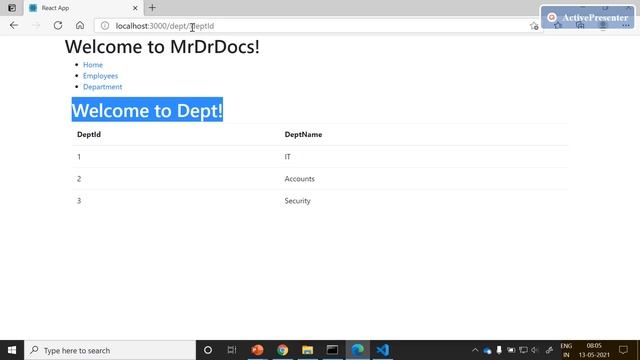The height and width of the screenshot is (360, 640).
Task: Open ENG IN language indicator
Action: 566,350
